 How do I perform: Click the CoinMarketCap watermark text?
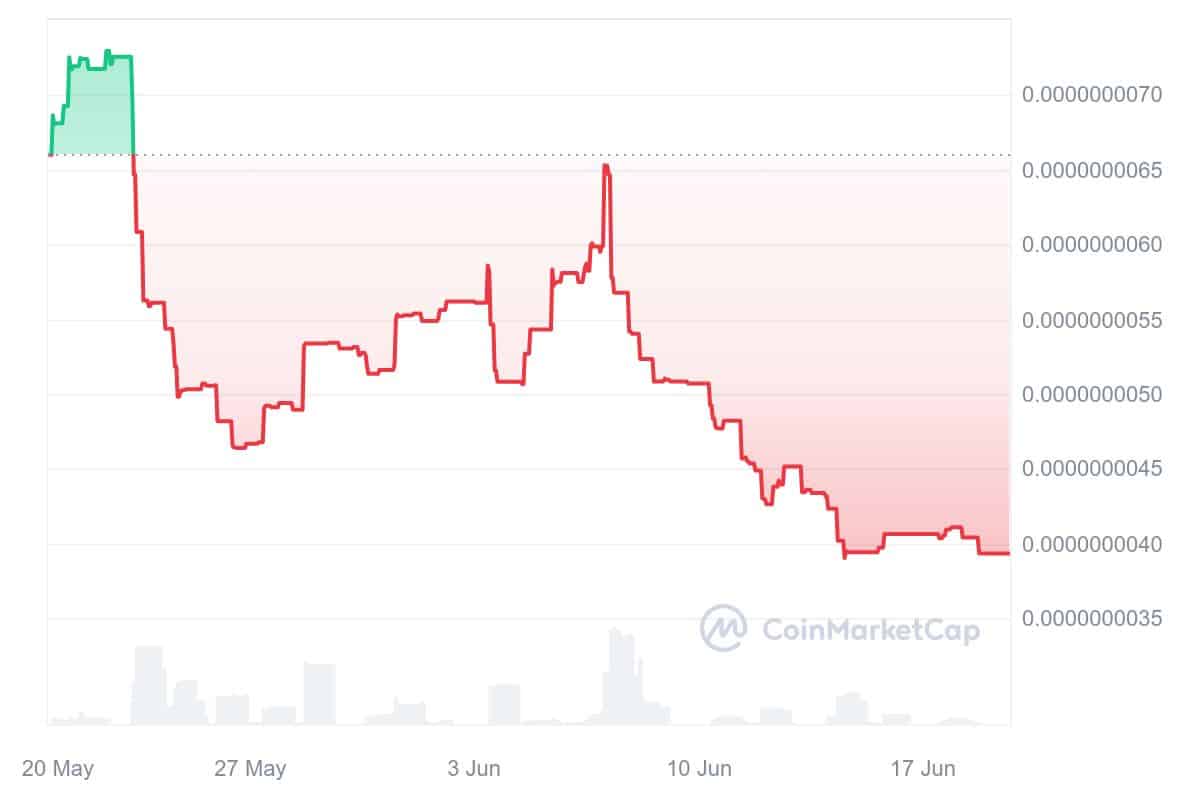point(871,629)
